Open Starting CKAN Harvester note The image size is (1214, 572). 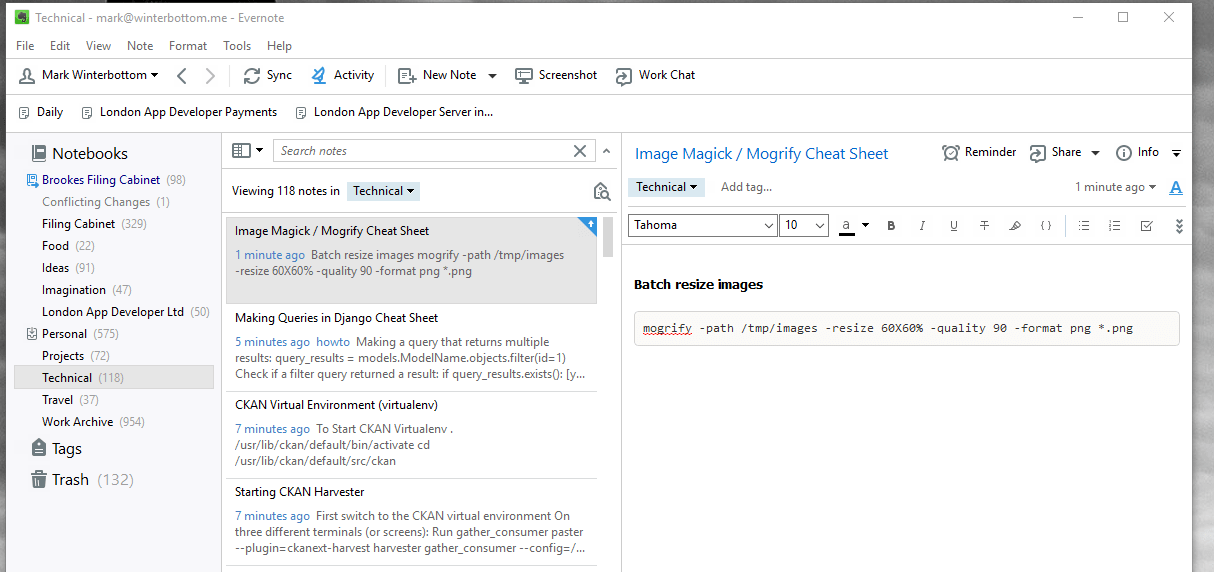411,521
